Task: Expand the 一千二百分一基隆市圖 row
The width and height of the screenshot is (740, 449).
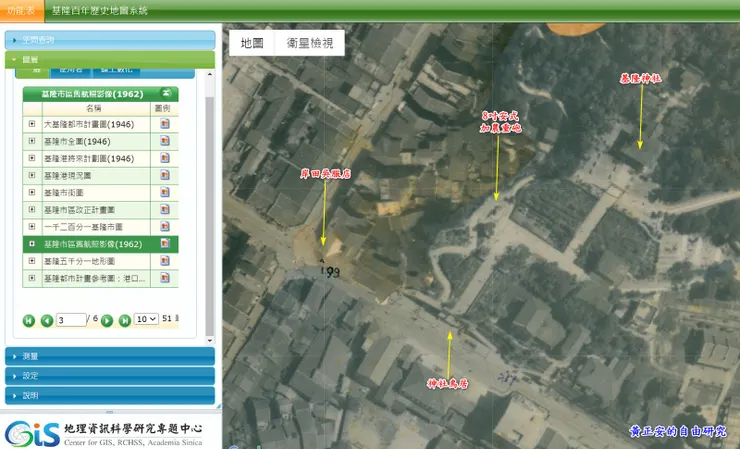Action: [32, 226]
